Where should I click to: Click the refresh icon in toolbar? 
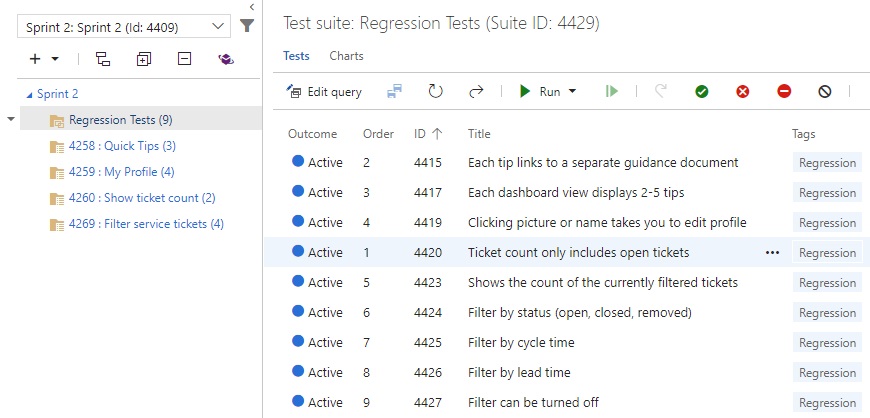pyautogui.click(x=435, y=91)
